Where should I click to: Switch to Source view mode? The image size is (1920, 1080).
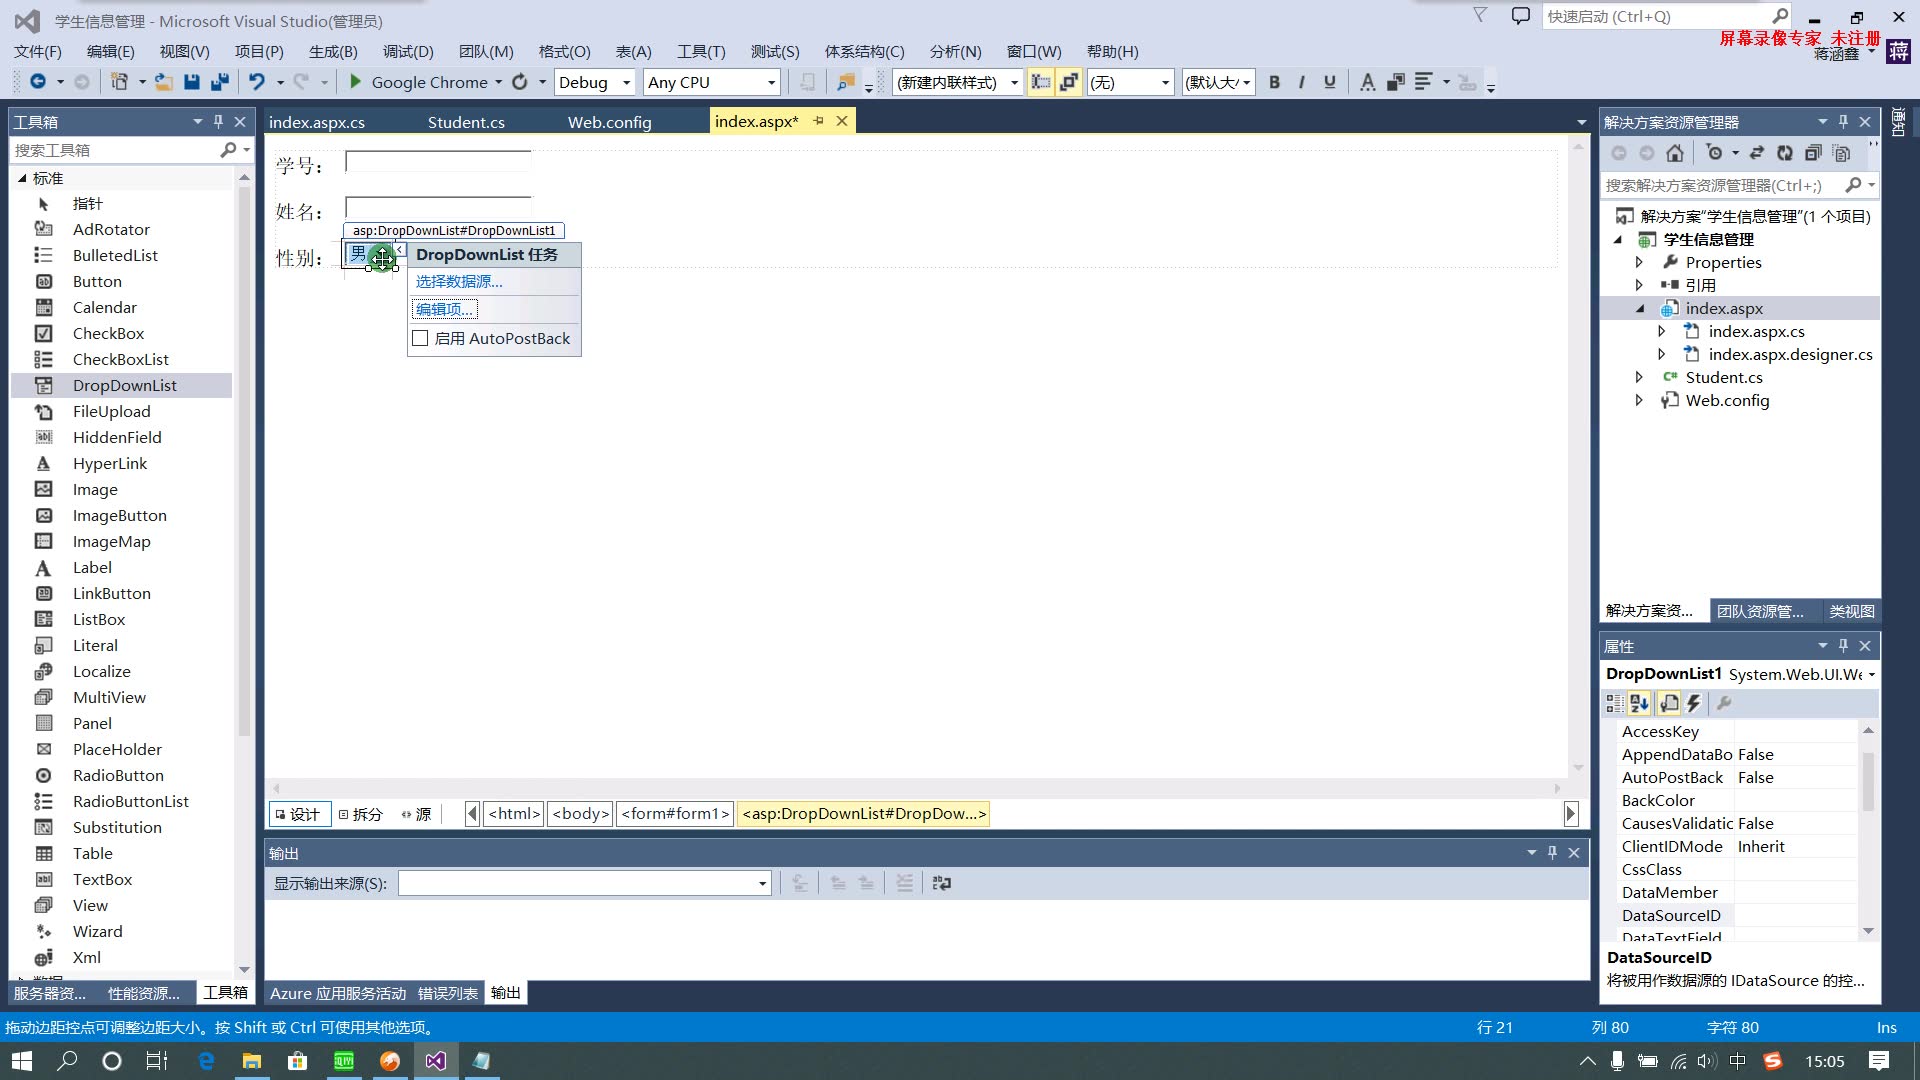pos(416,814)
